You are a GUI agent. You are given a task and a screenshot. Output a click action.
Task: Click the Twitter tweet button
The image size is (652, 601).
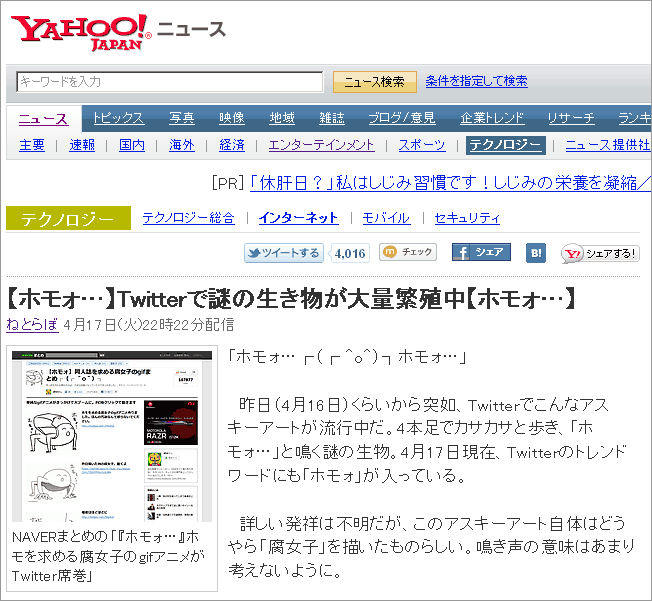click(284, 253)
